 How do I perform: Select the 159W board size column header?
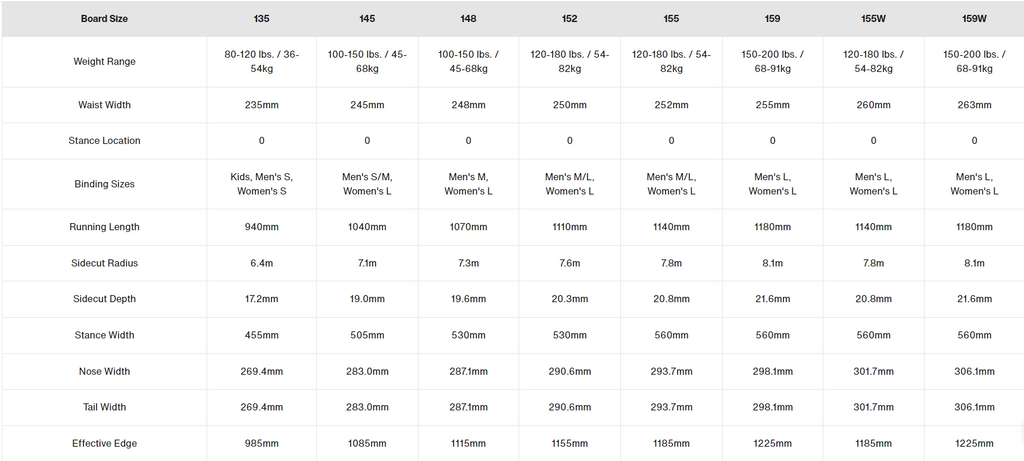[x=974, y=19]
